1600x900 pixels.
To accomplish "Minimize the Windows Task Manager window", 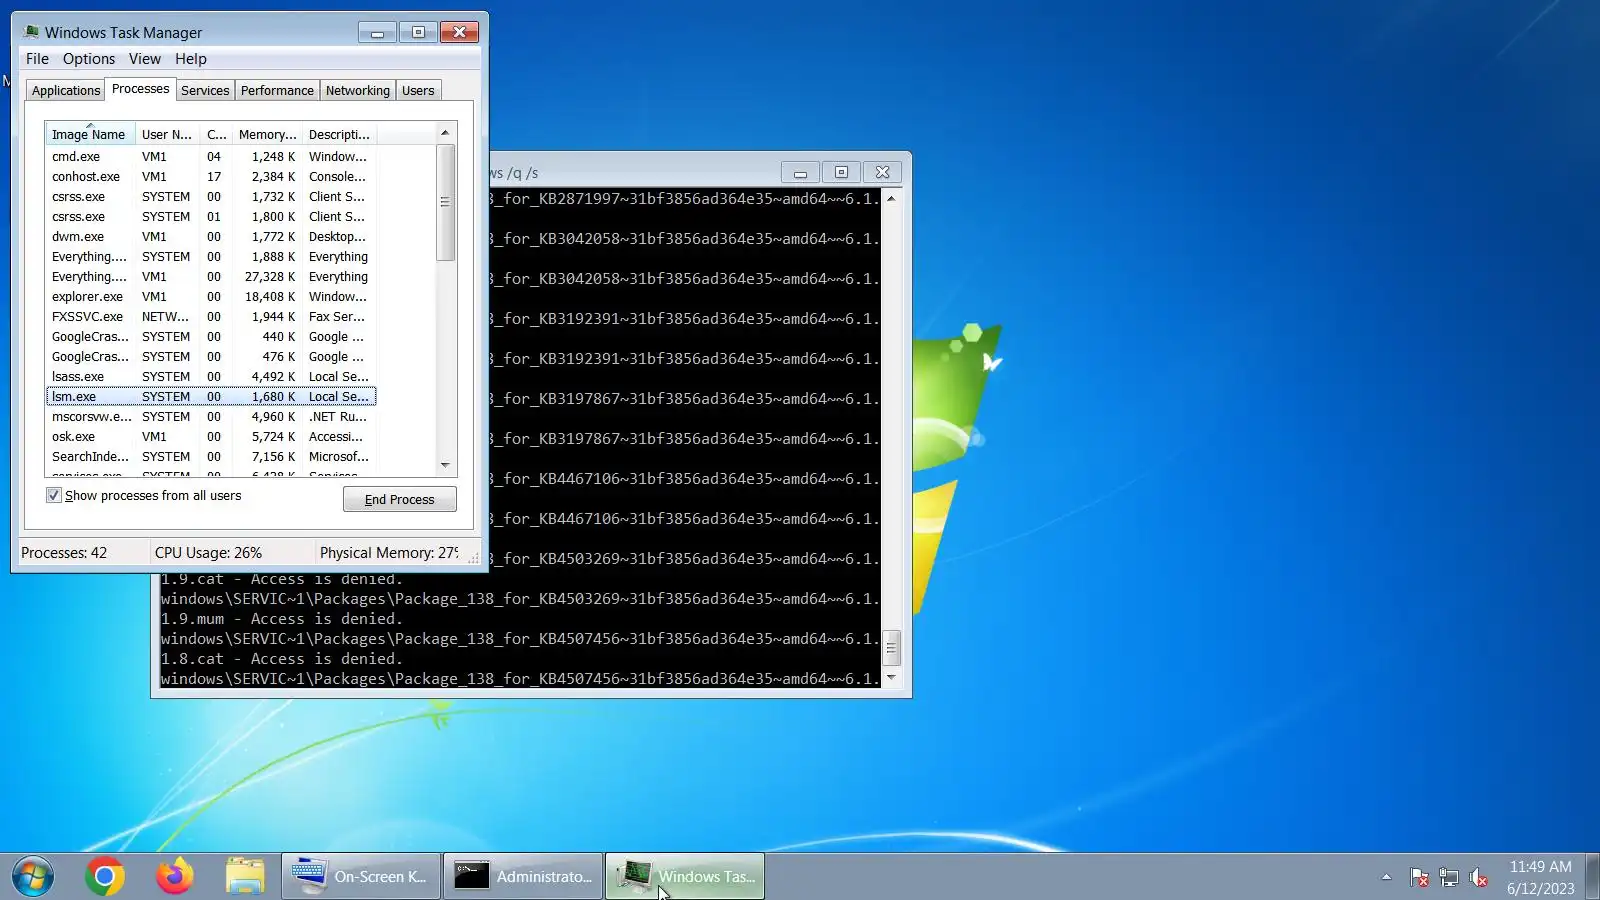I will pos(377,32).
